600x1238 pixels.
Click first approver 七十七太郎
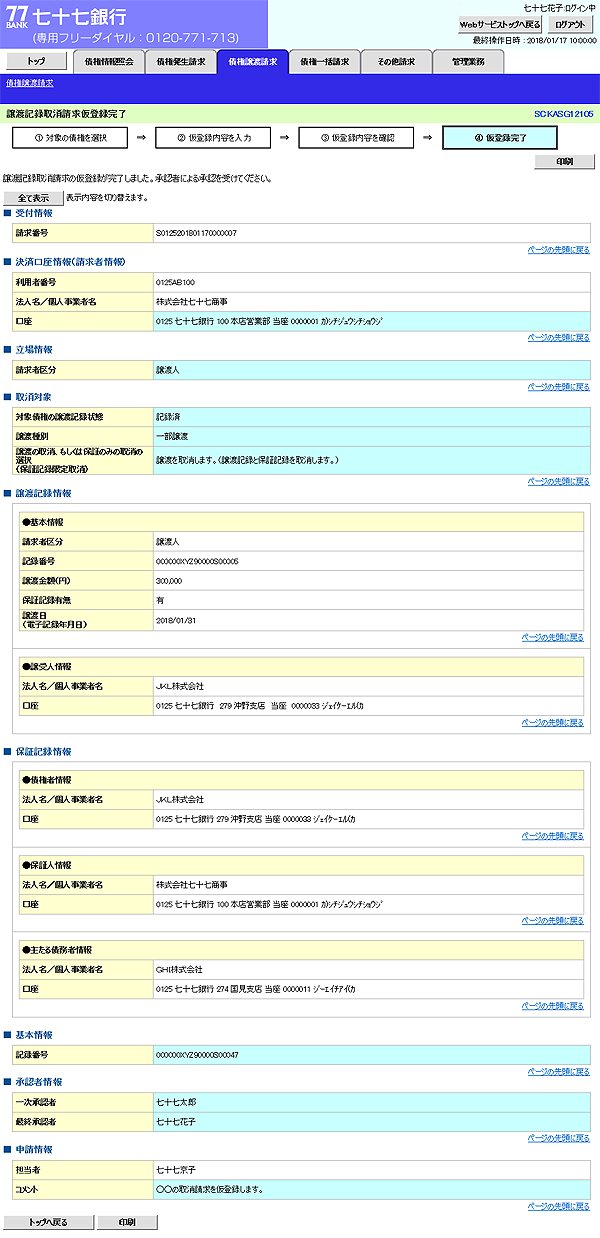pyautogui.click(x=175, y=1101)
